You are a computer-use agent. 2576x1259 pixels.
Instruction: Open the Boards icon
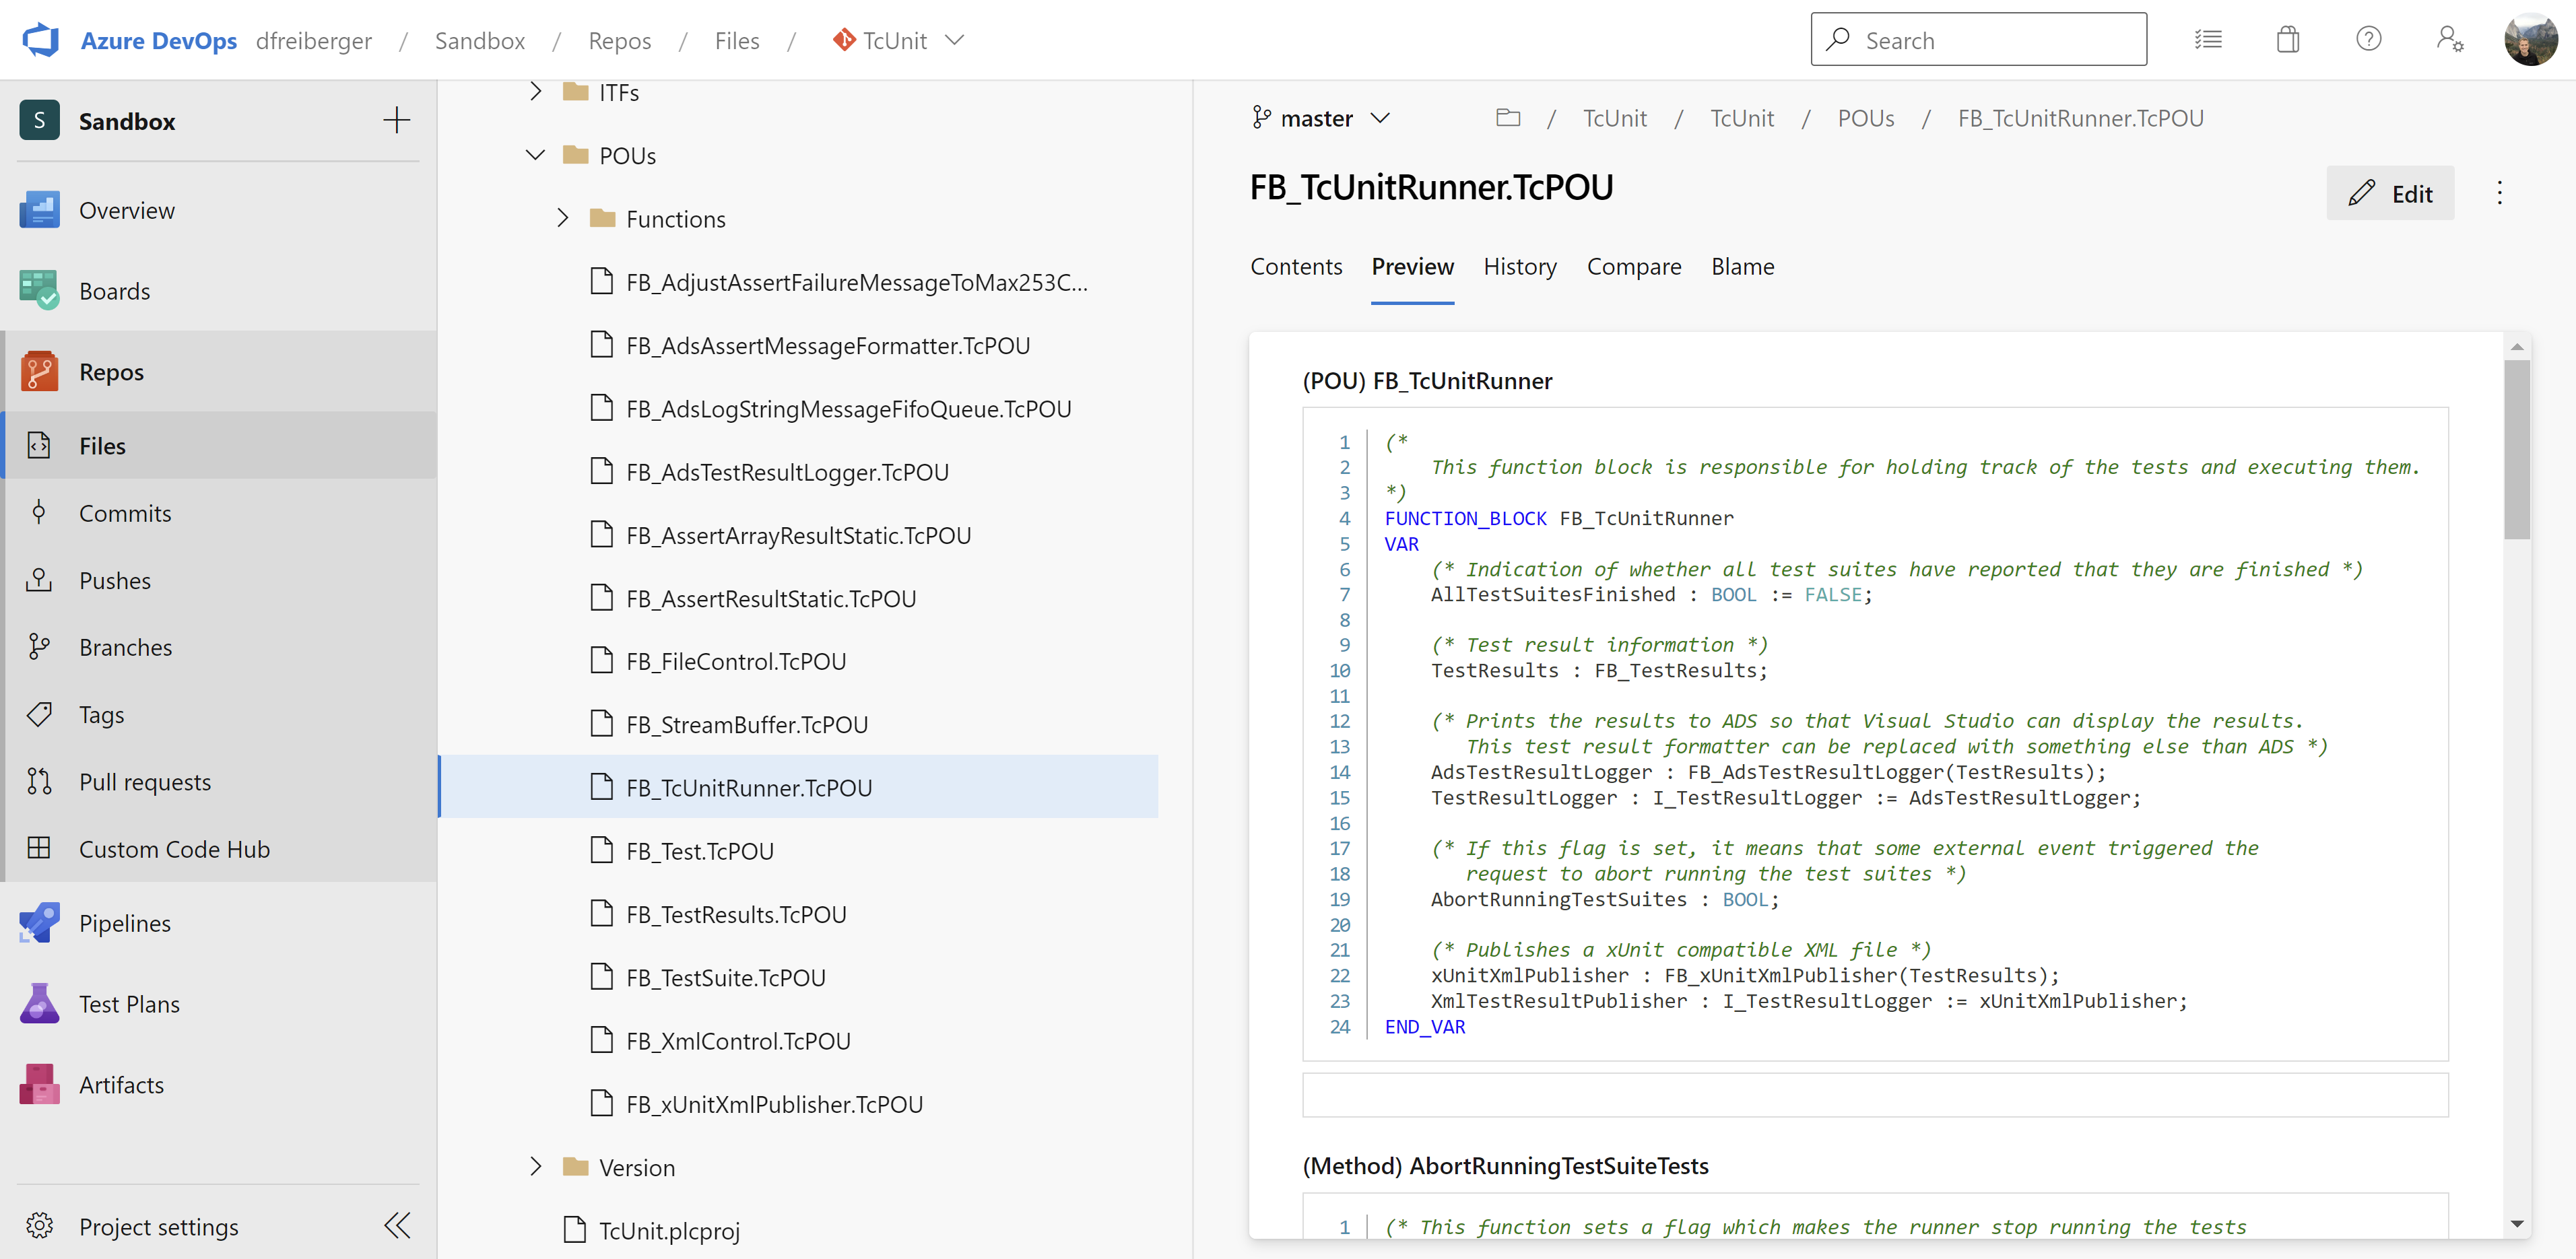(39, 291)
